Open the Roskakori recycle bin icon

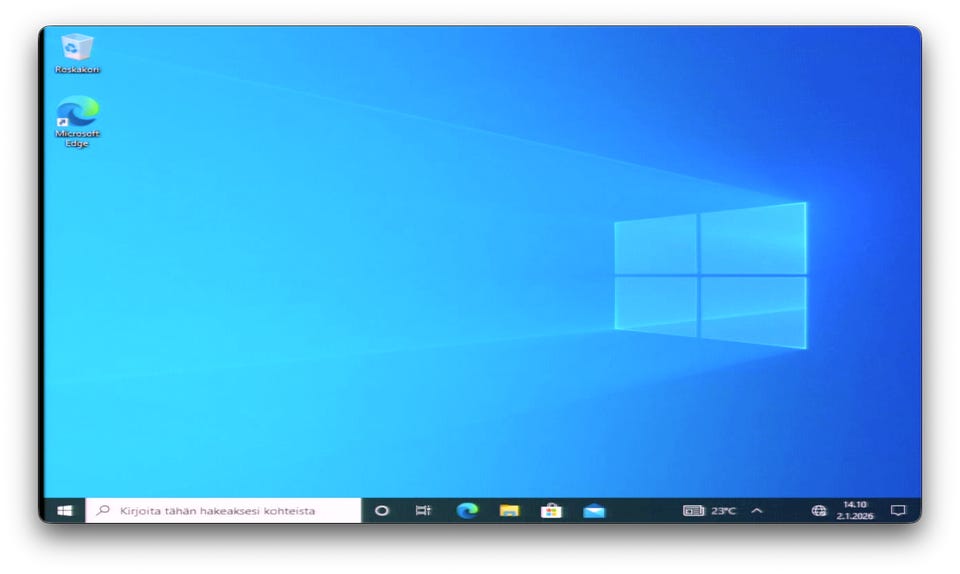pos(77,54)
